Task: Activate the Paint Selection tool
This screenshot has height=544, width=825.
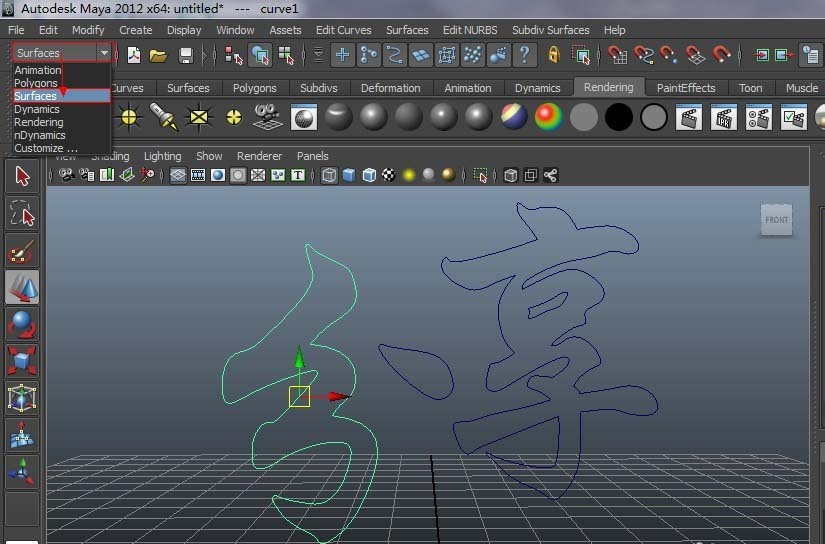Action: point(22,250)
